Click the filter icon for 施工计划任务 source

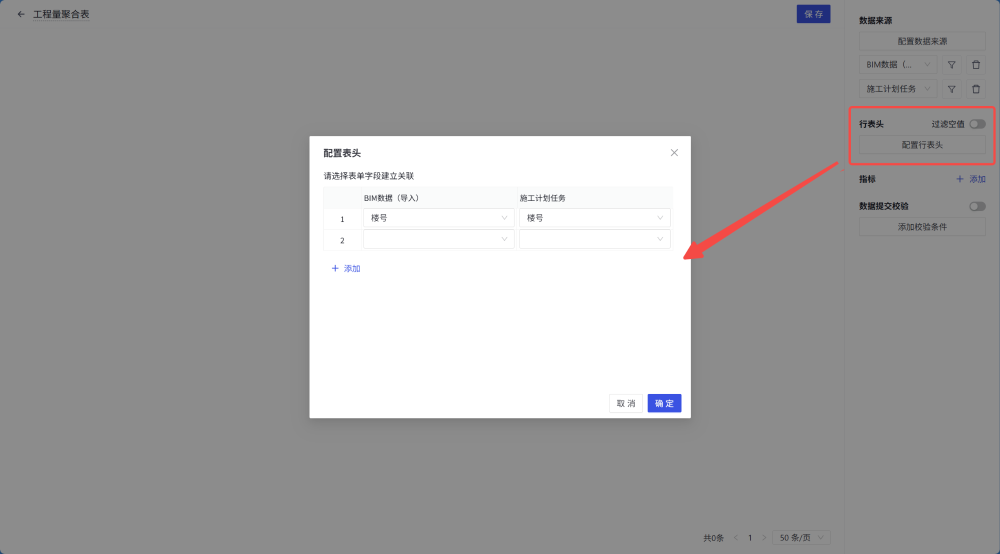click(x=952, y=89)
